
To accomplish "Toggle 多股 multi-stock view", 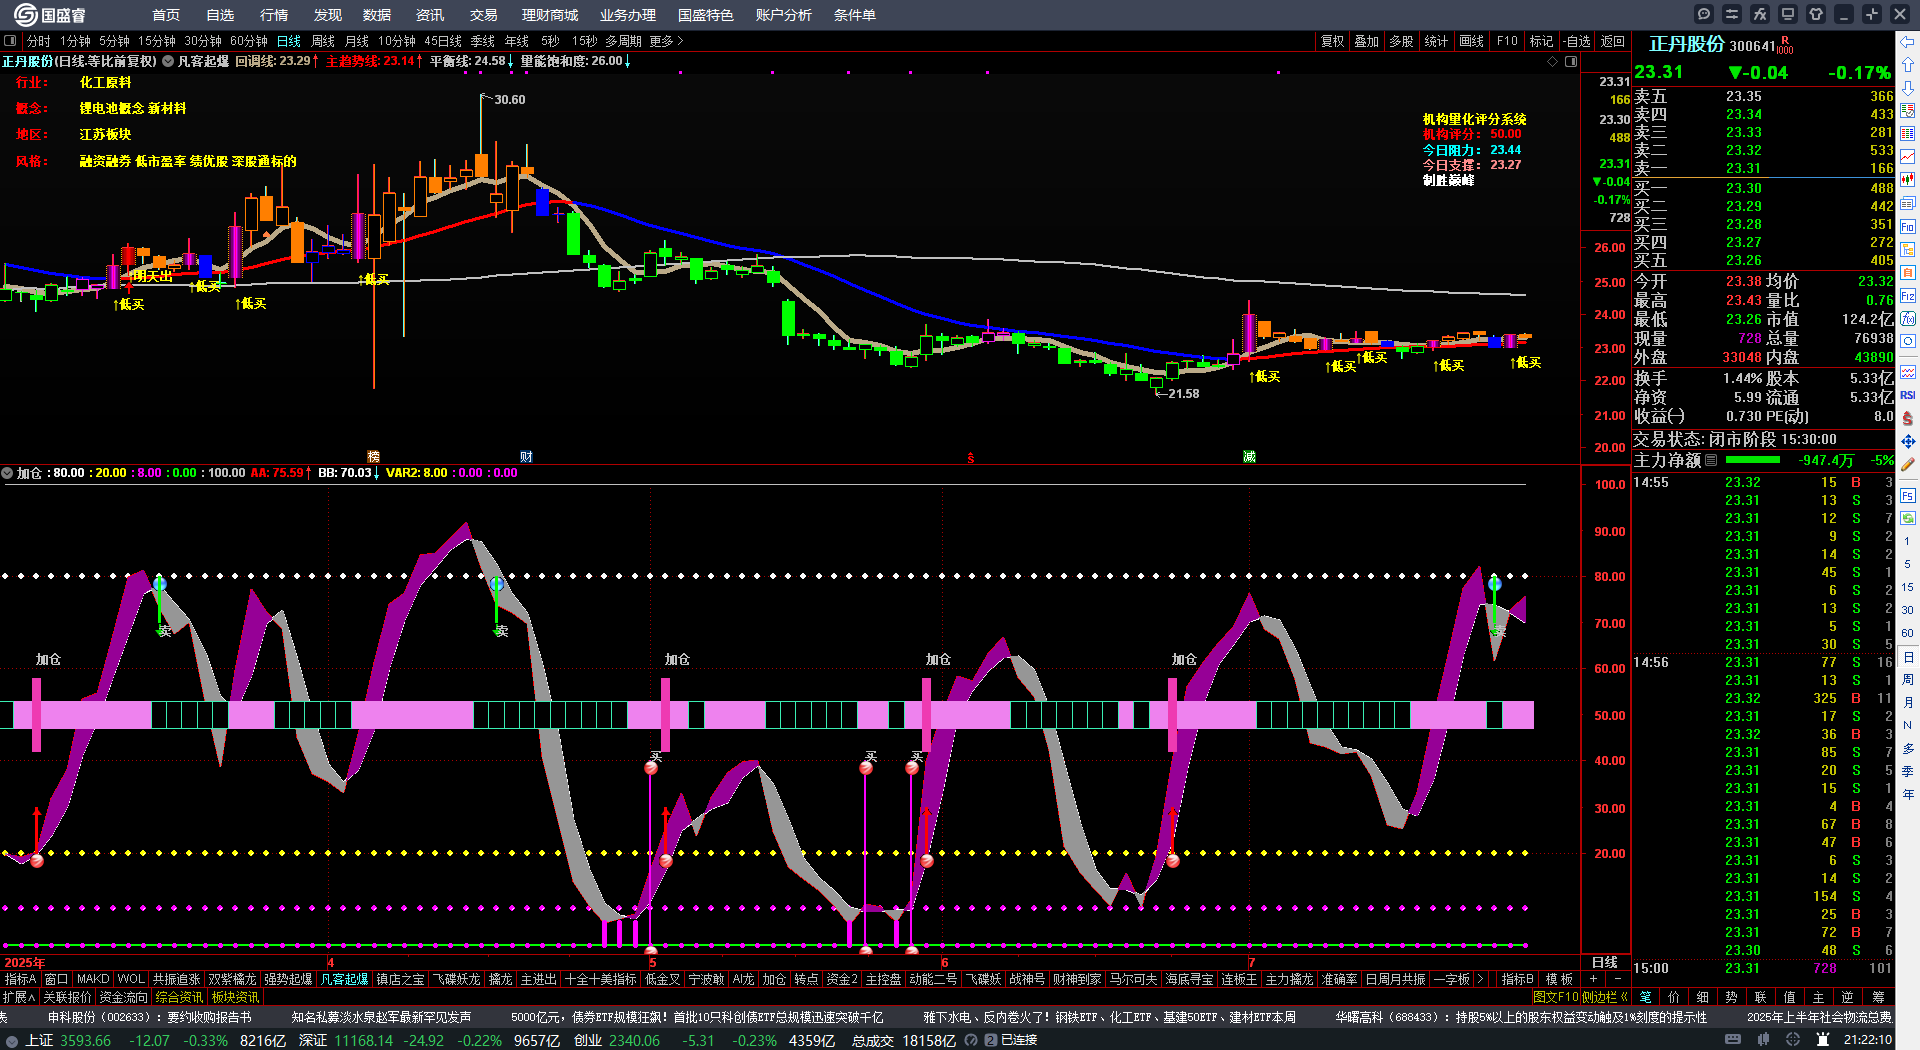I will pyautogui.click(x=1401, y=41).
